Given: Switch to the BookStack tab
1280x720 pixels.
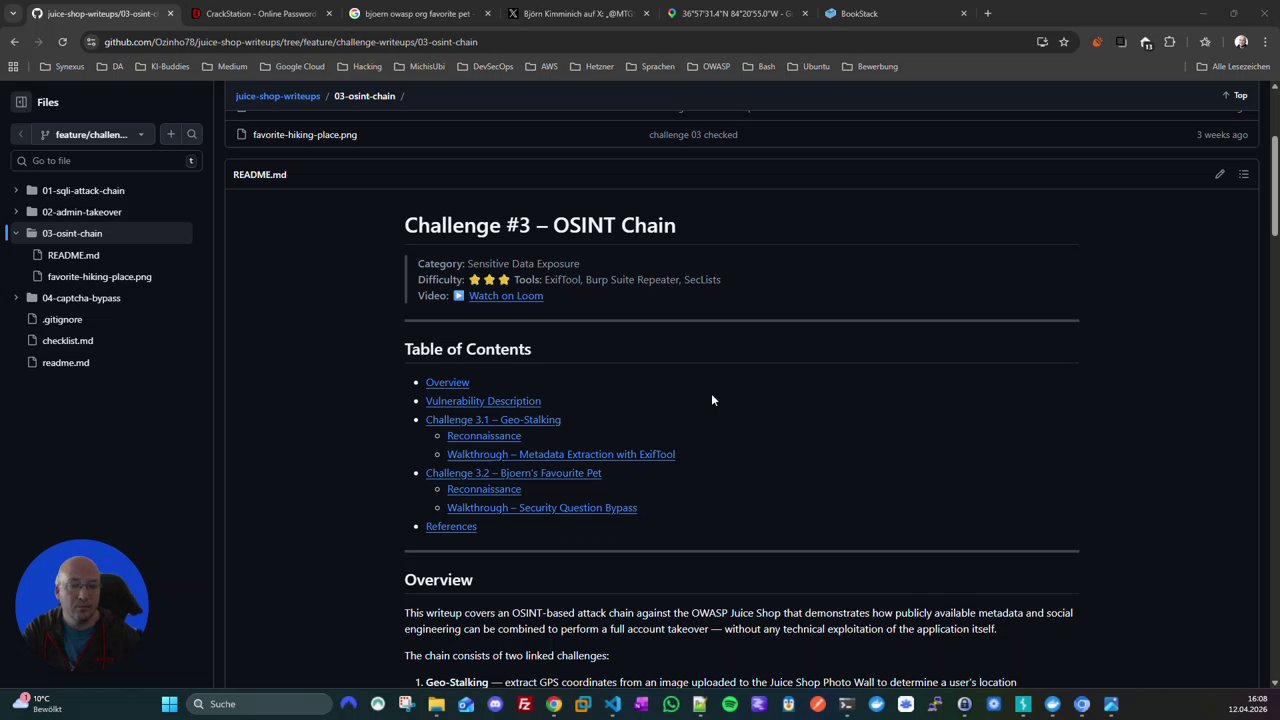Looking at the screenshot, I should (x=895, y=14).
